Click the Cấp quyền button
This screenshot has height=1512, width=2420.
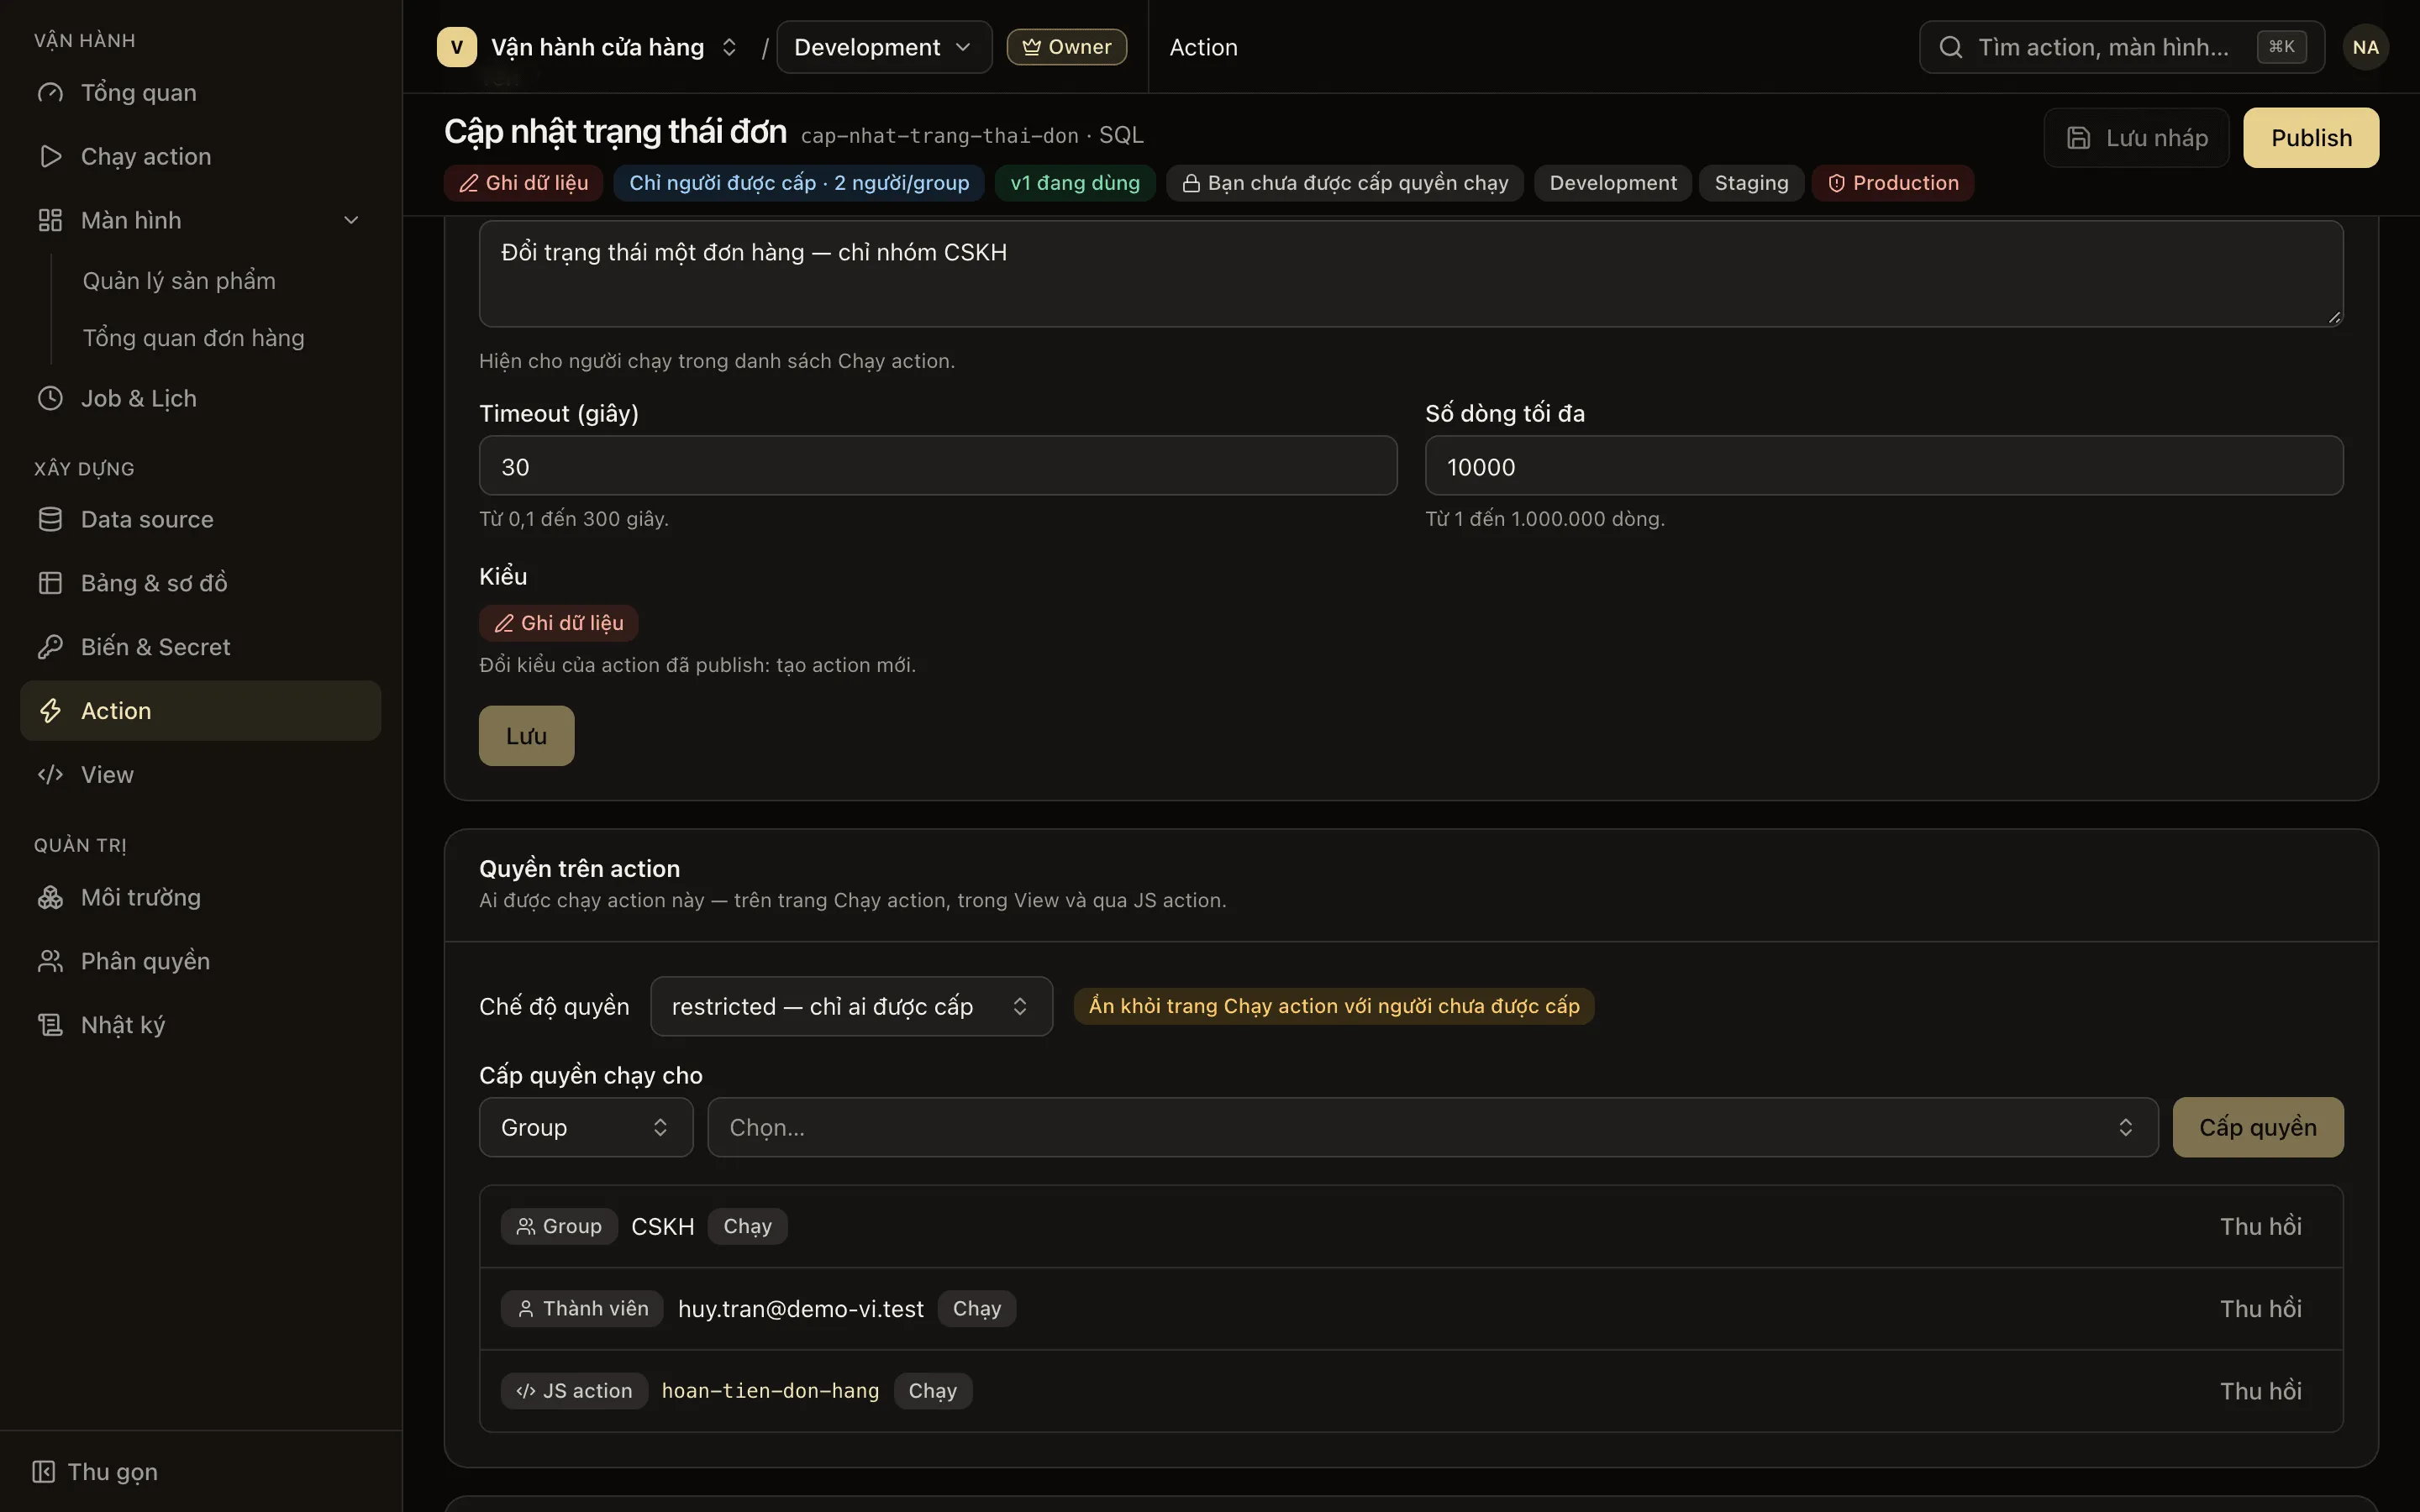point(2257,1127)
